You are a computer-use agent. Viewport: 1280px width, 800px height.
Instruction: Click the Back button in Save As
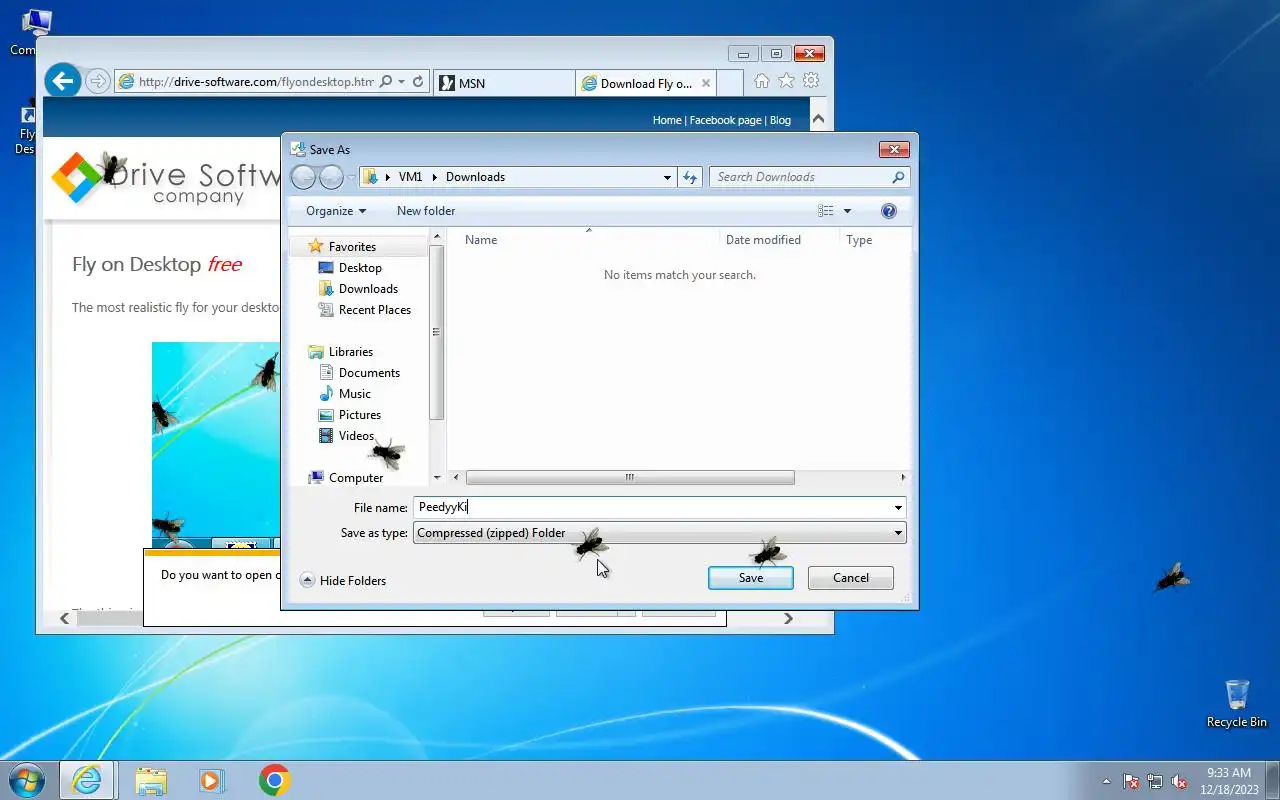(304, 177)
